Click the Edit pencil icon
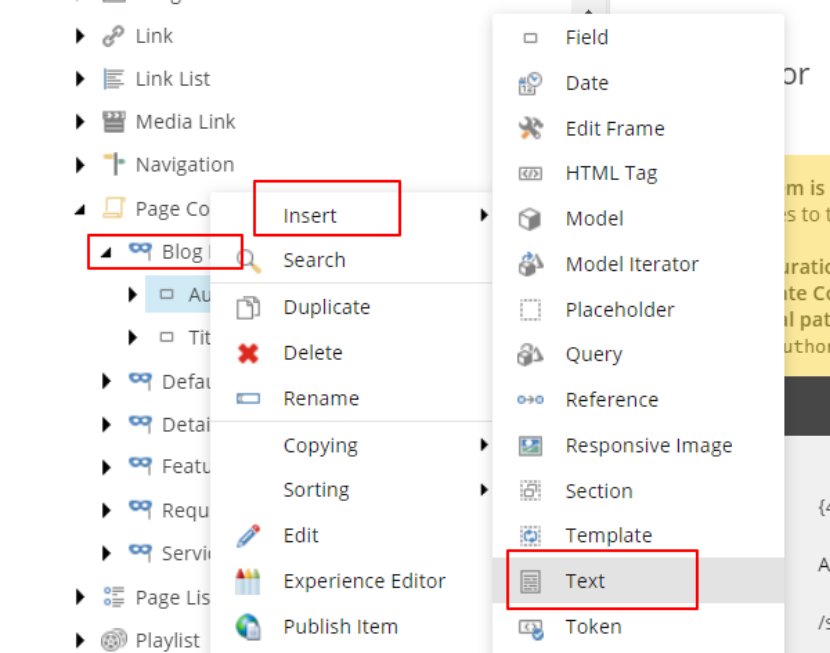The image size is (830, 653). (x=248, y=536)
